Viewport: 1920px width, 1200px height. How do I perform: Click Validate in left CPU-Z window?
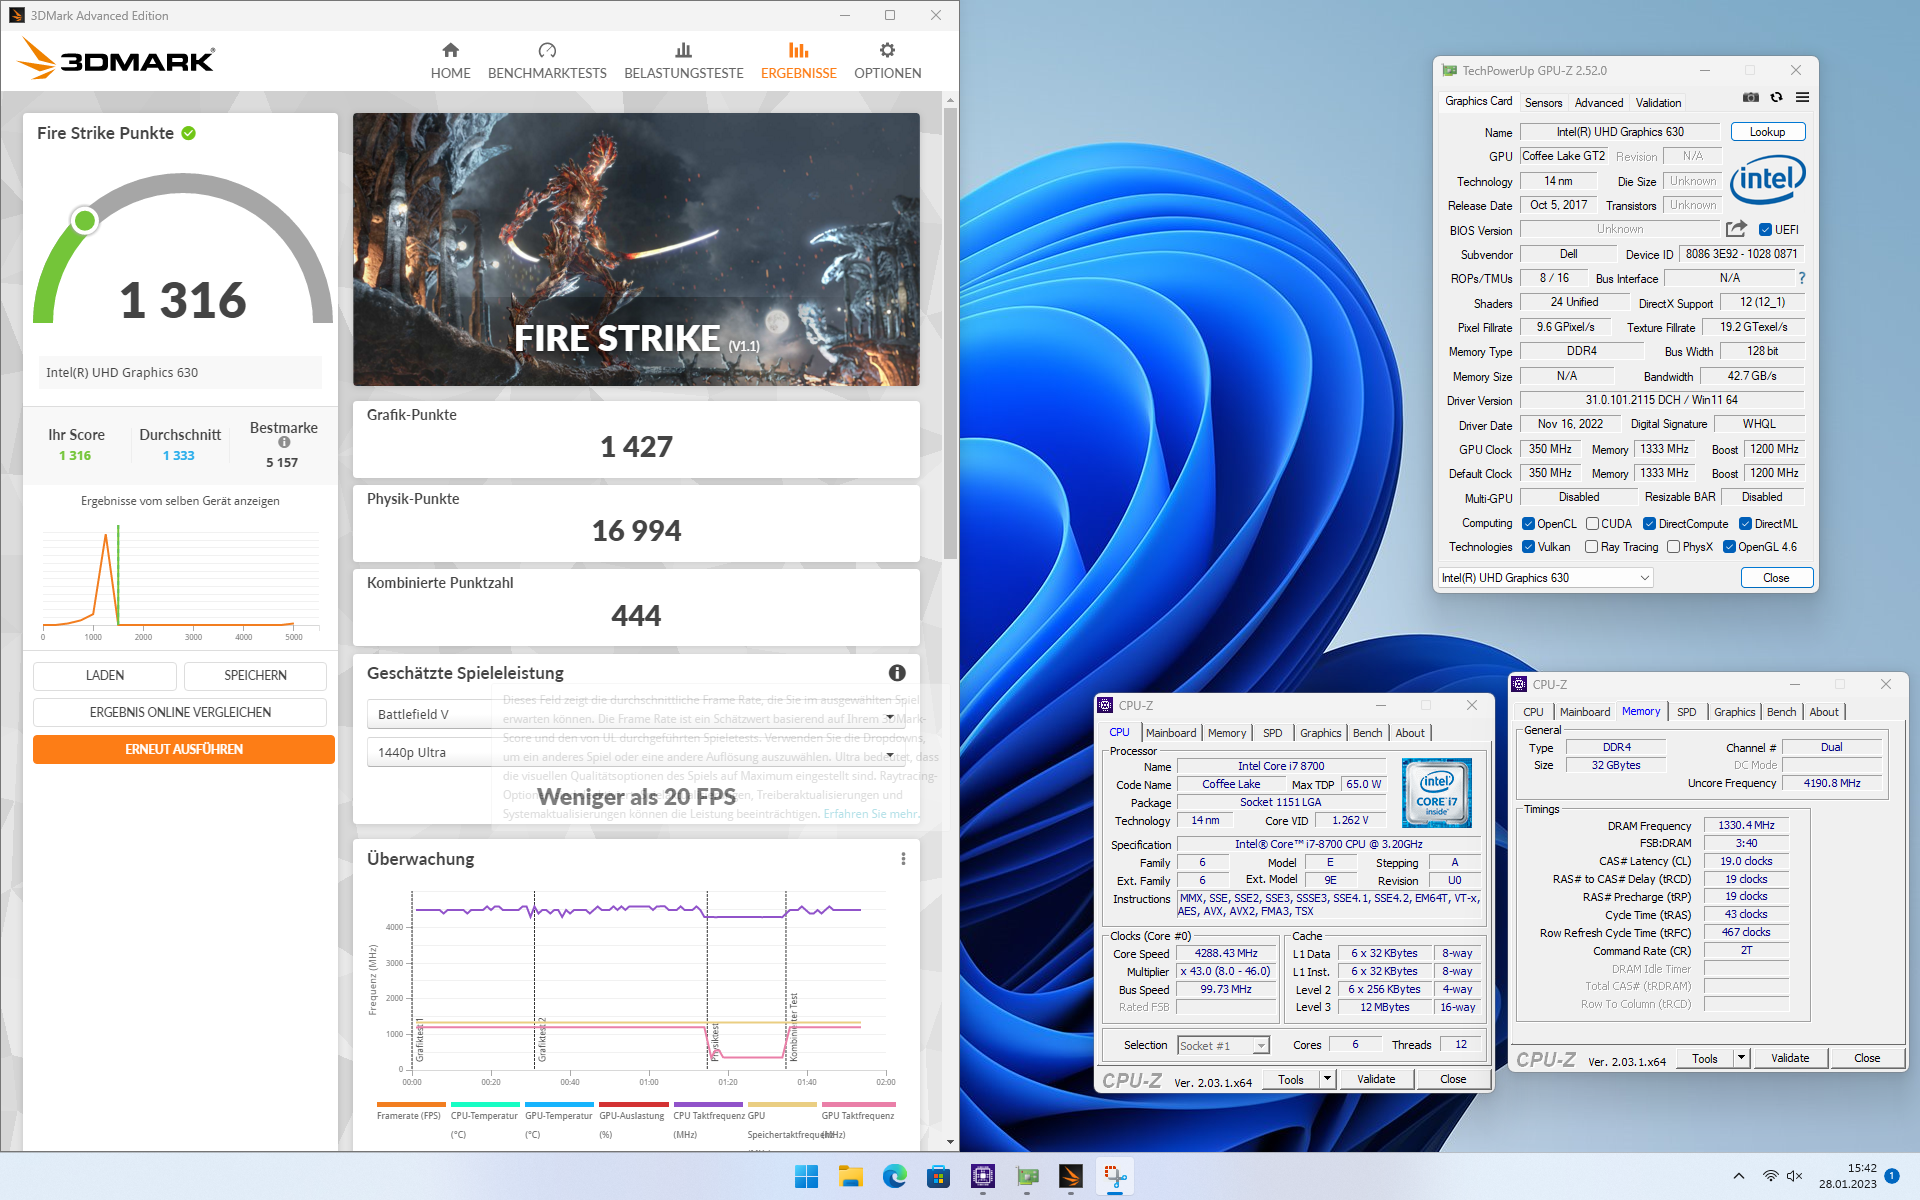coord(1376,1079)
